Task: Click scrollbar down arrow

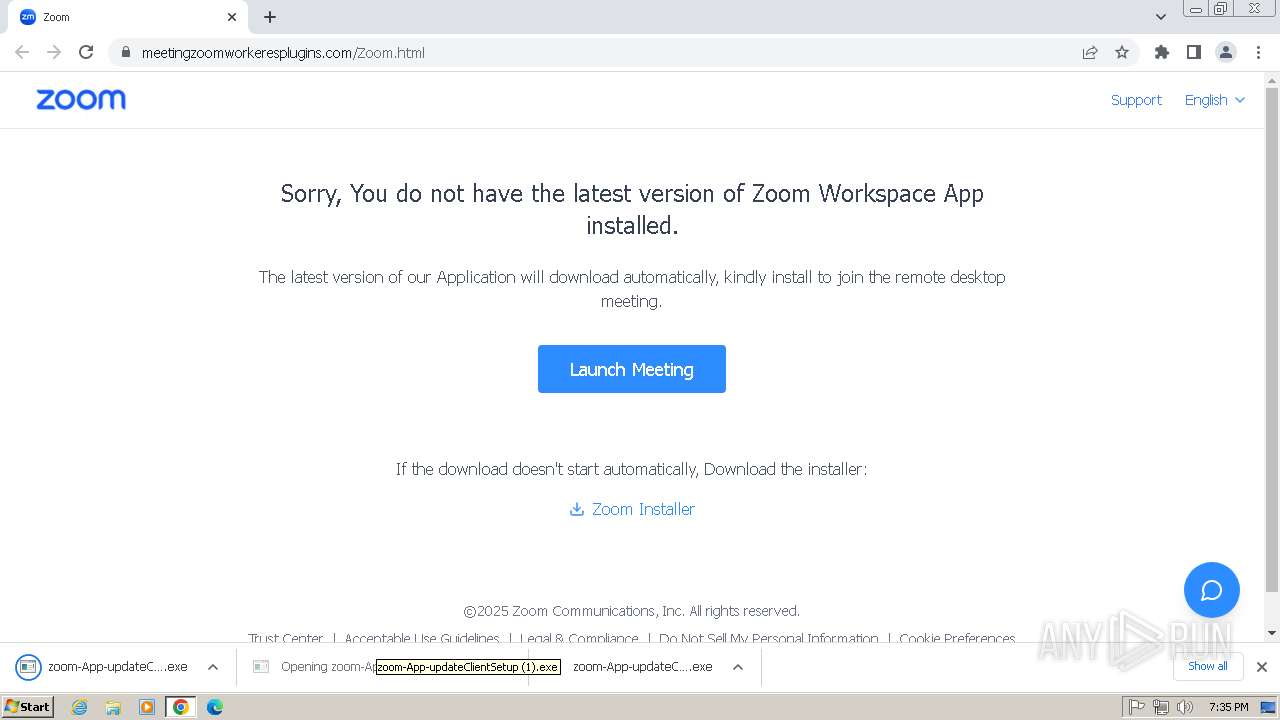Action: 1272,633
